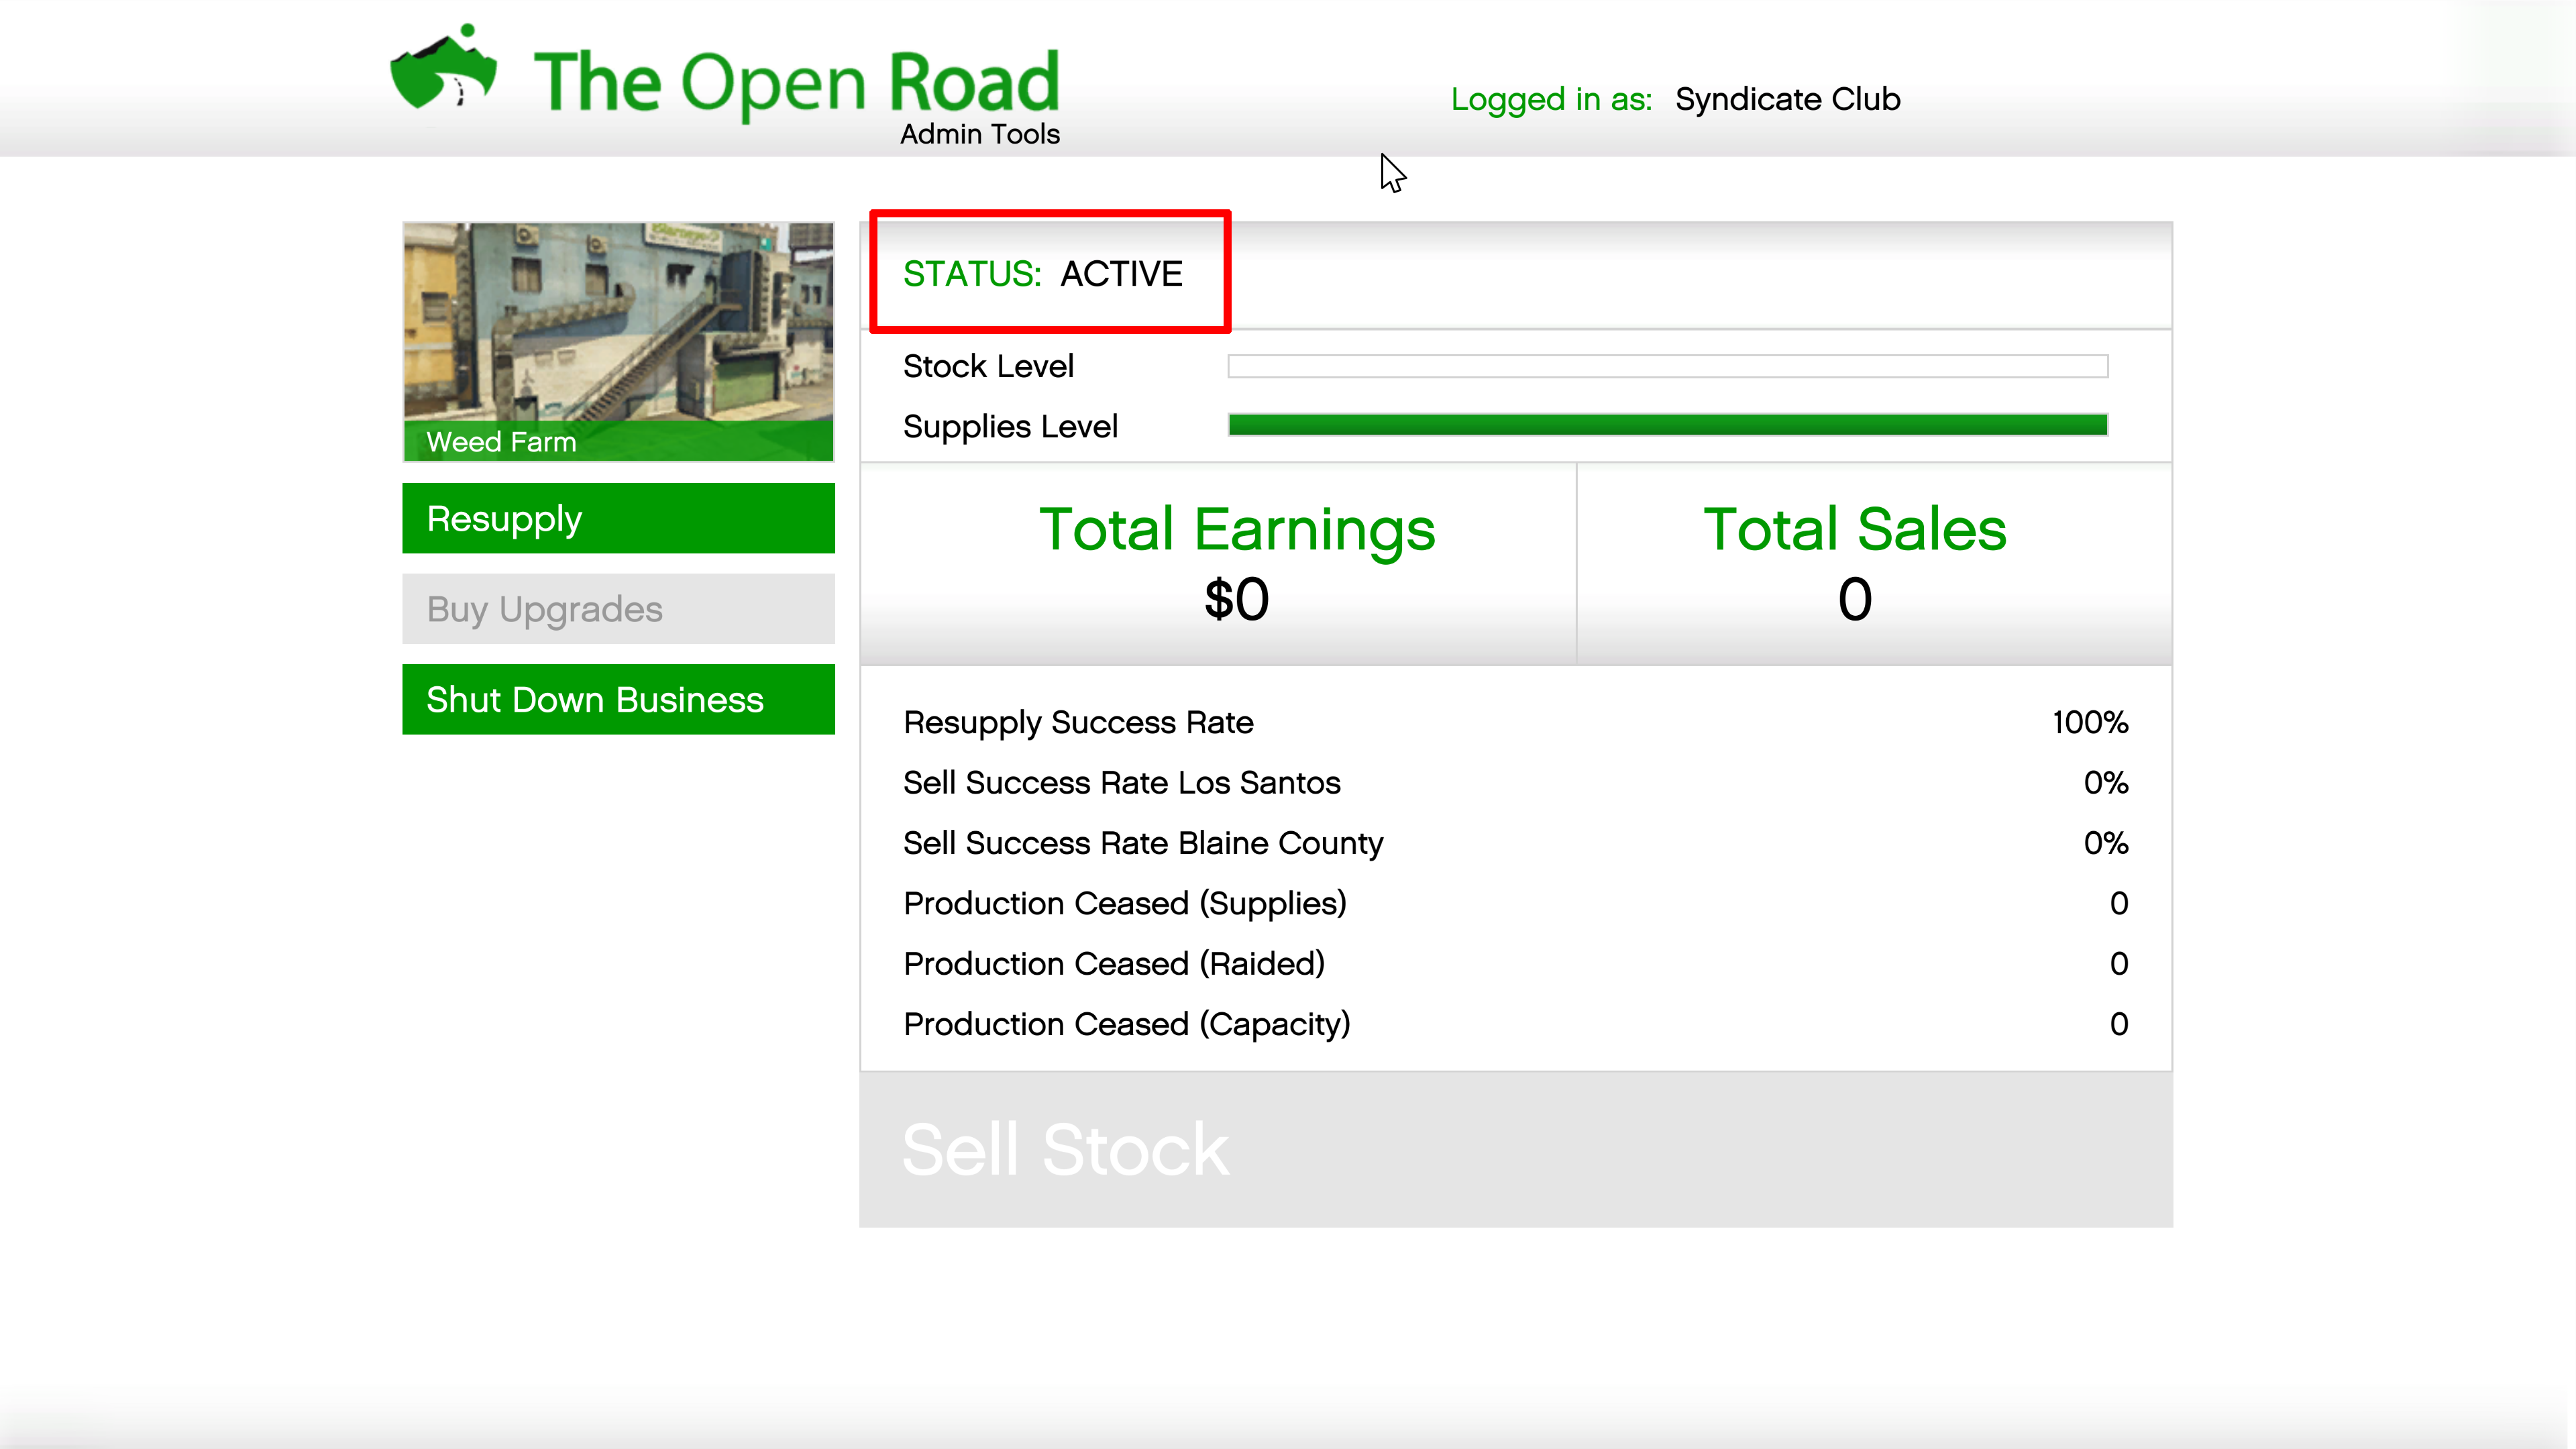Click Sell Success Rate Los Santos row

pos(1515,783)
